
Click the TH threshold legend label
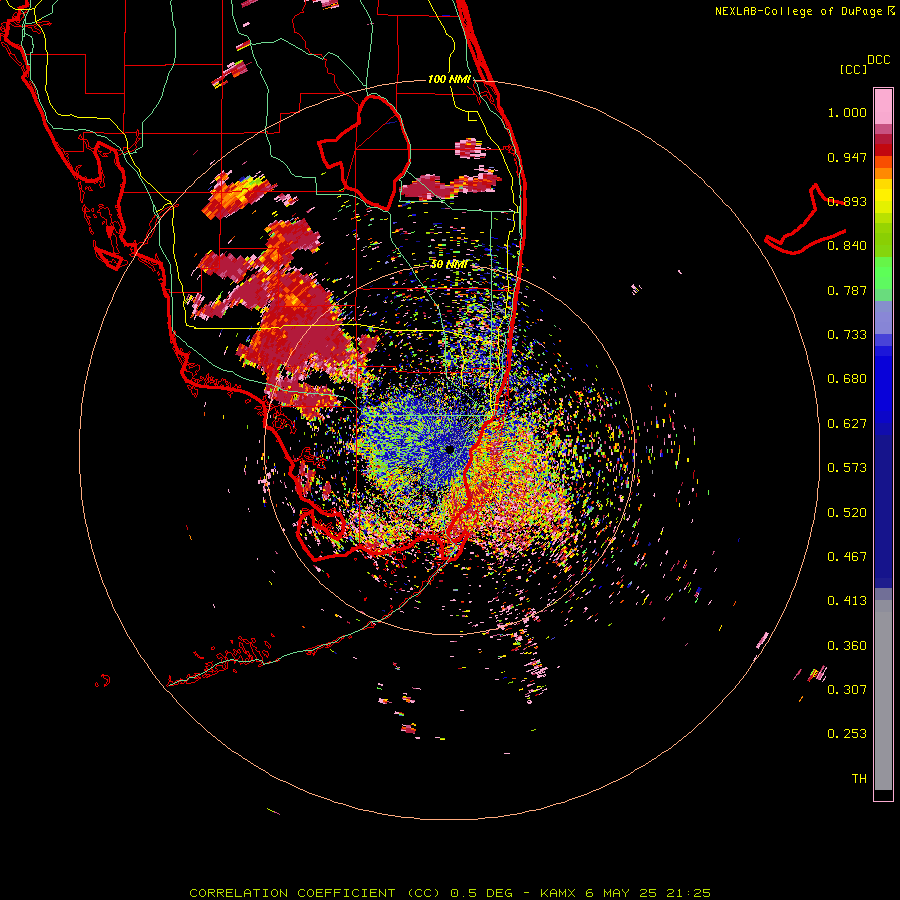tap(859, 779)
